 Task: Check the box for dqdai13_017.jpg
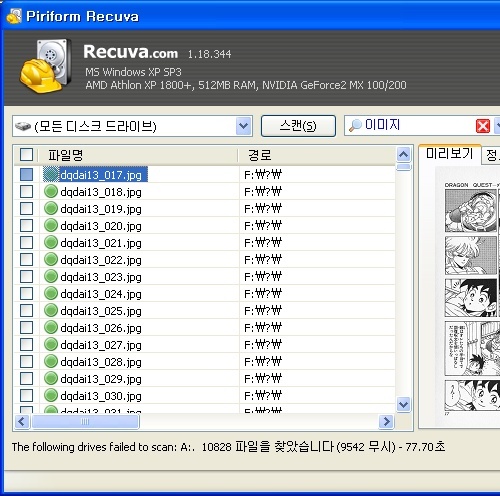pos(26,174)
